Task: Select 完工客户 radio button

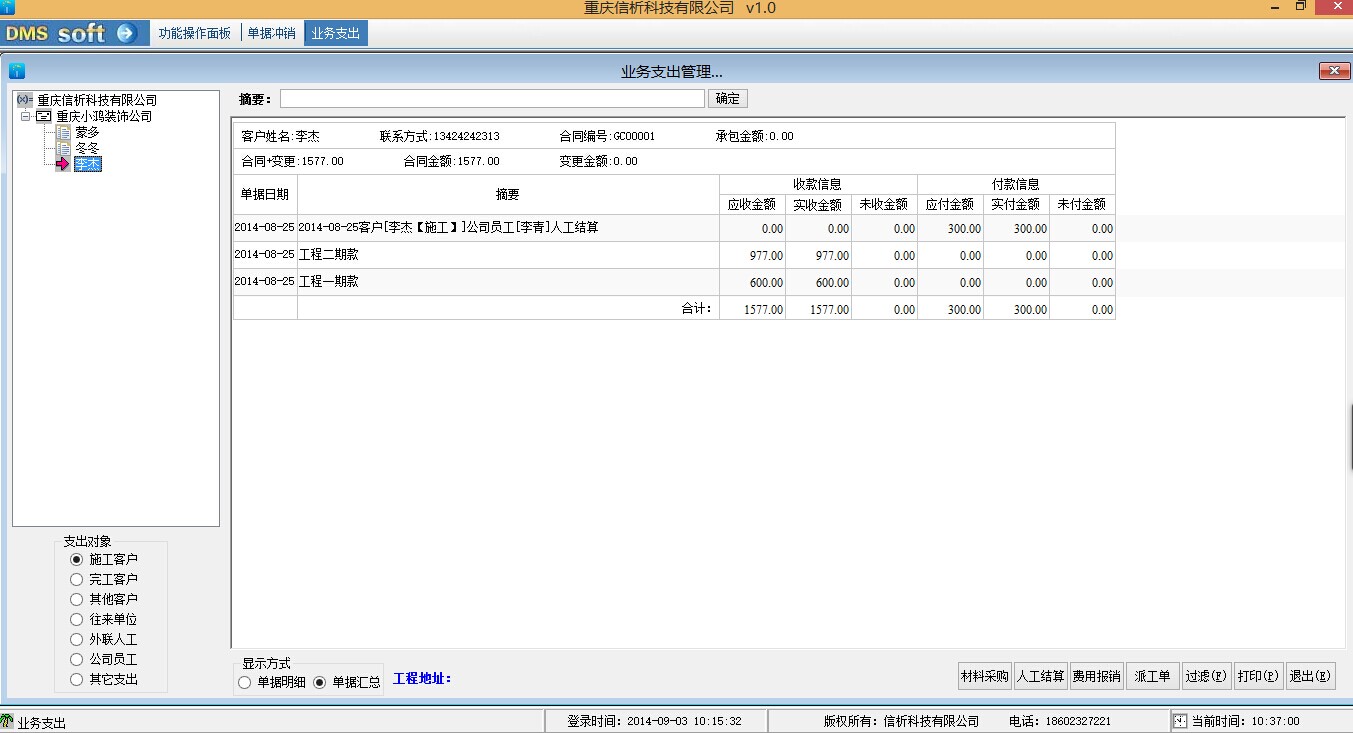Action: click(x=76, y=579)
